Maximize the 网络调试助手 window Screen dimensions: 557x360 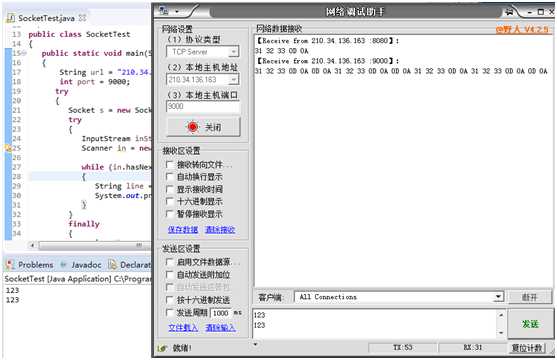point(540,12)
